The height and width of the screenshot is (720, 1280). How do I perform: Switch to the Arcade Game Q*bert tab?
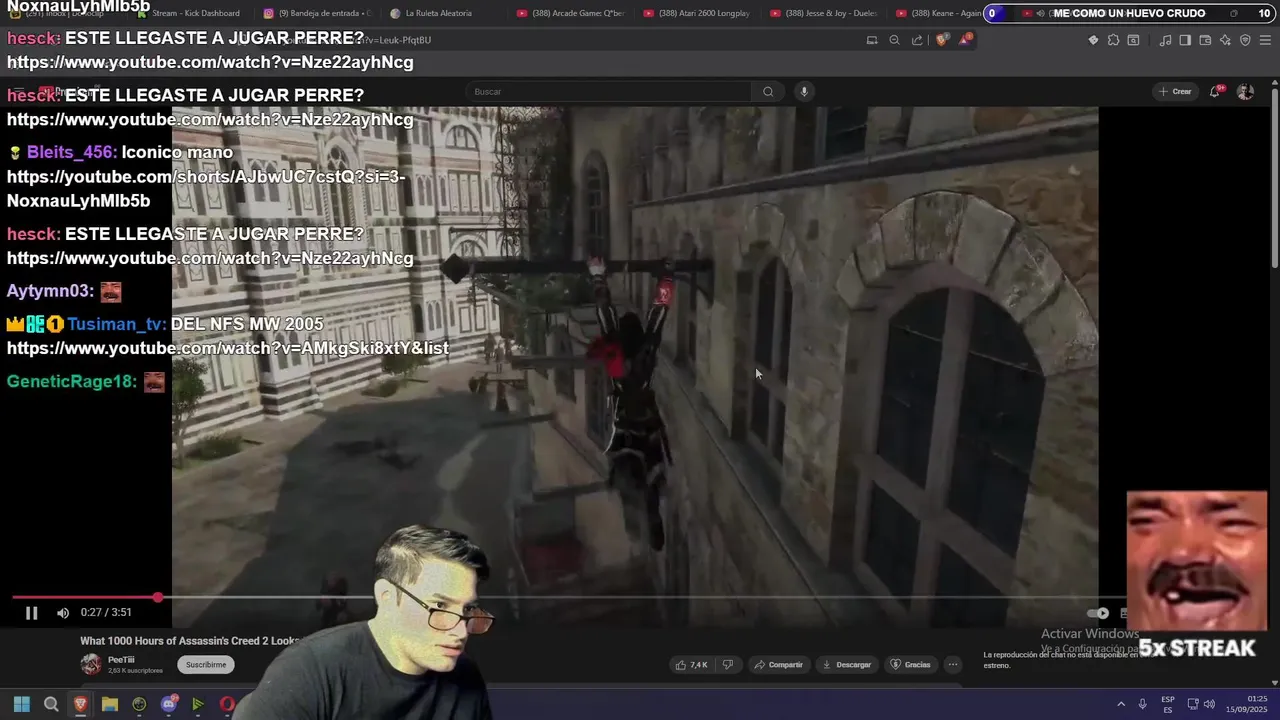[571, 13]
